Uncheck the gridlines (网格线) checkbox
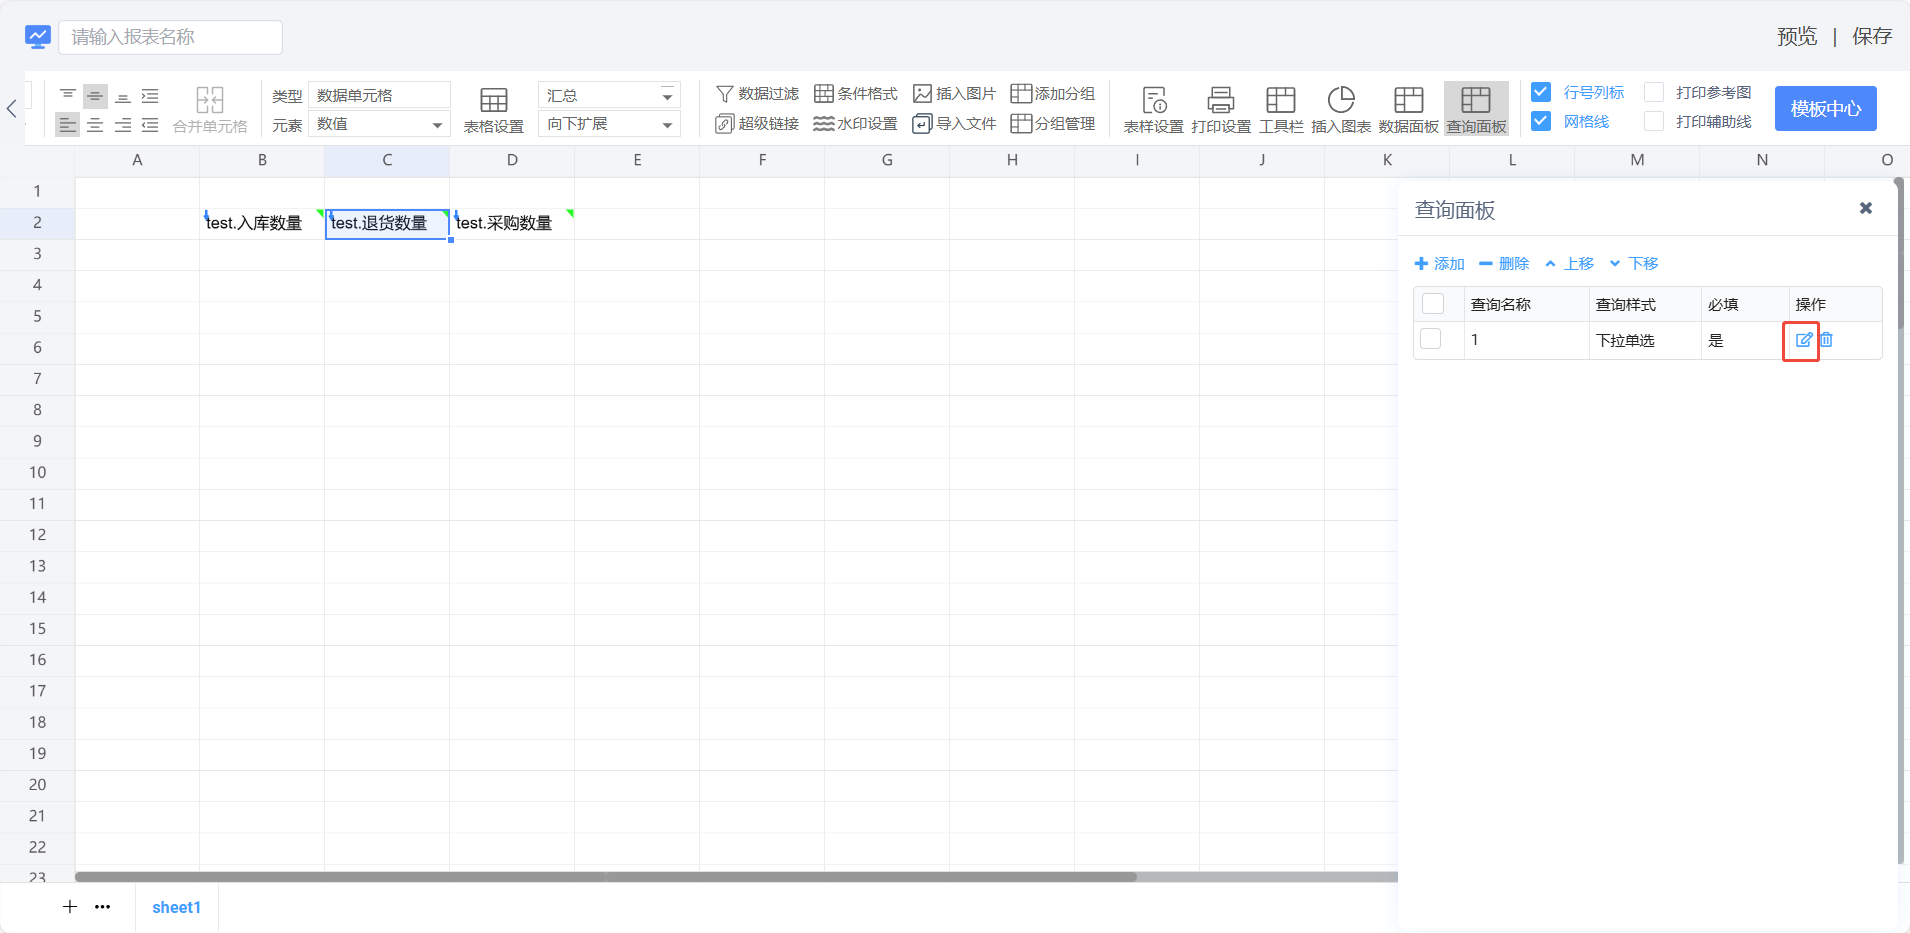The image size is (1910, 933). pos(1541,121)
